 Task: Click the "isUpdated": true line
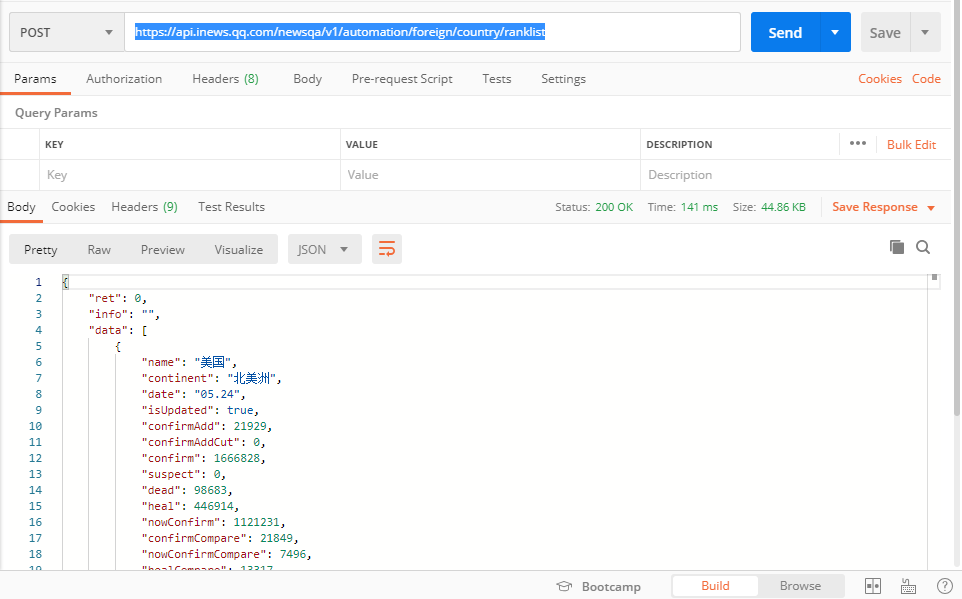[x=200, y=410]
